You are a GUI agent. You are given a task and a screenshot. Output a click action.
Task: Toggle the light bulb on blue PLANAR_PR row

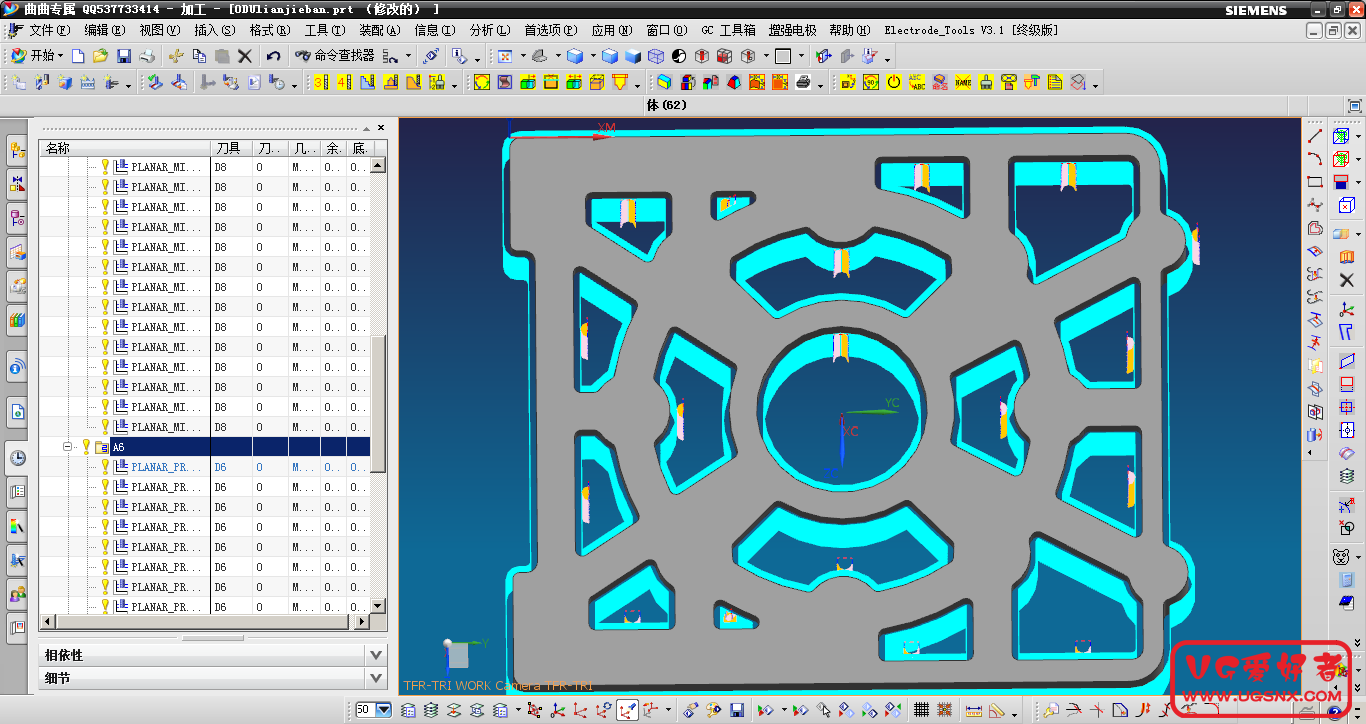click(105, 467)
